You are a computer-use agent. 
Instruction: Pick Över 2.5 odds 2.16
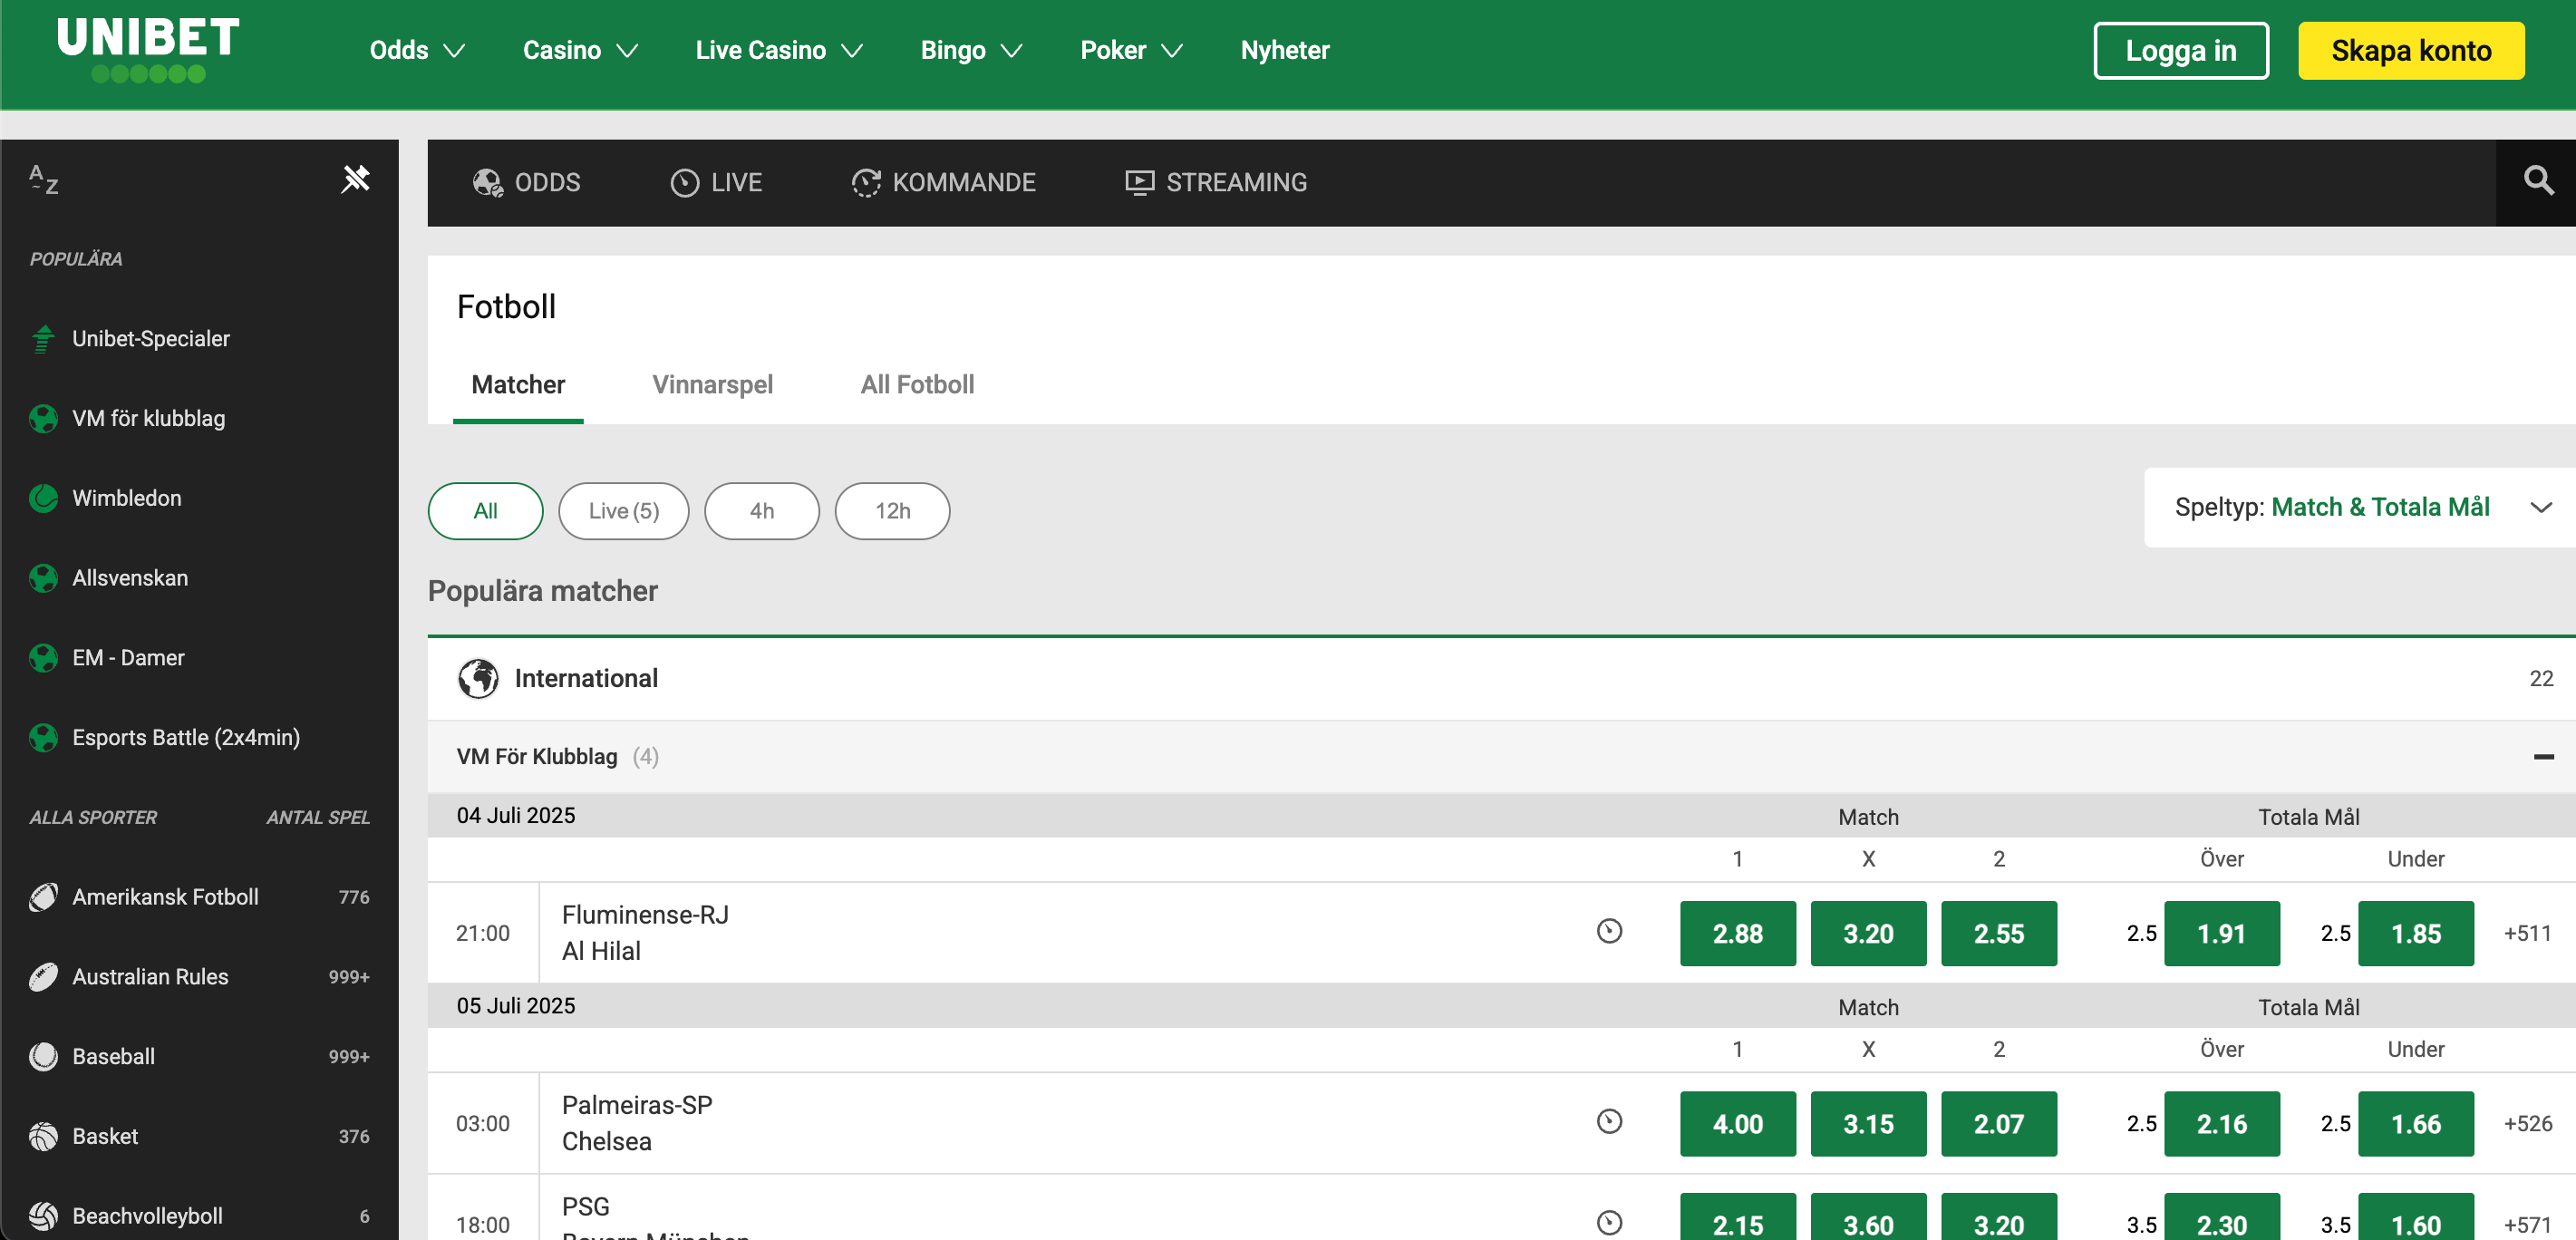tap(2221, 1124)
